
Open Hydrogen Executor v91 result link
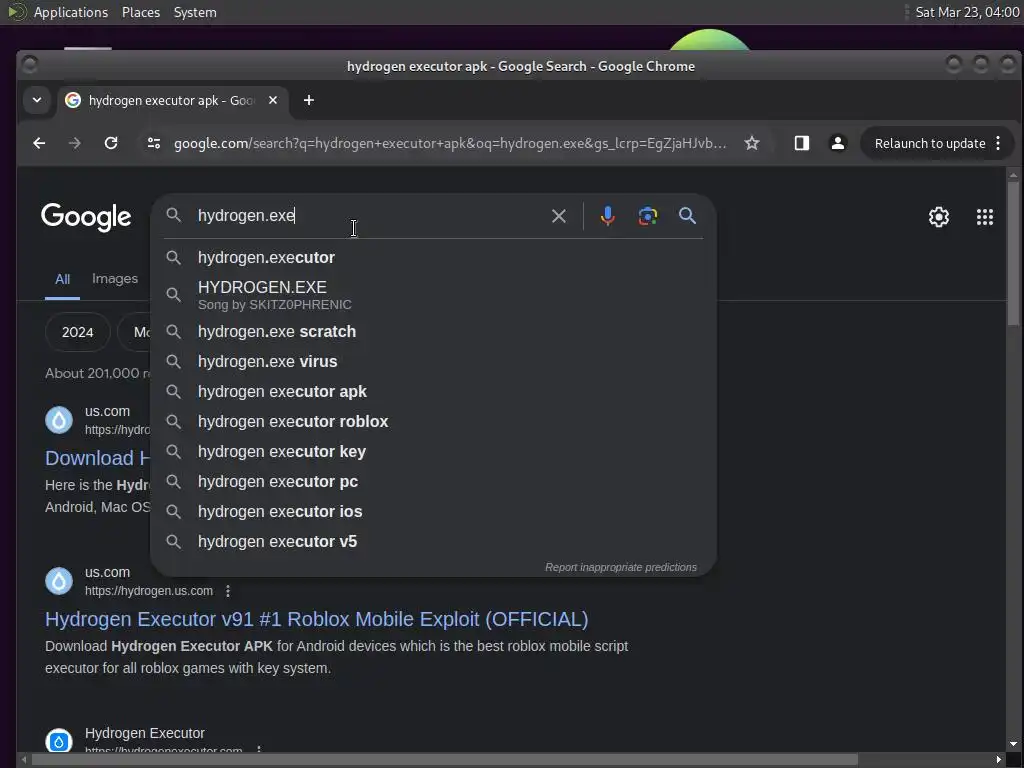tap(317, 619)
